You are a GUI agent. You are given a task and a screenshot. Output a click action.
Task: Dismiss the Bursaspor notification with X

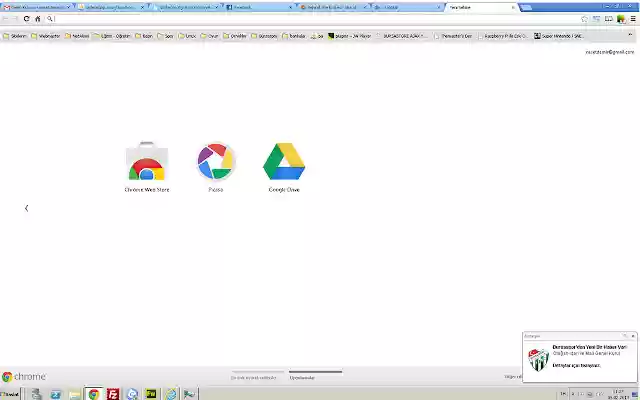tap(633, 336)
